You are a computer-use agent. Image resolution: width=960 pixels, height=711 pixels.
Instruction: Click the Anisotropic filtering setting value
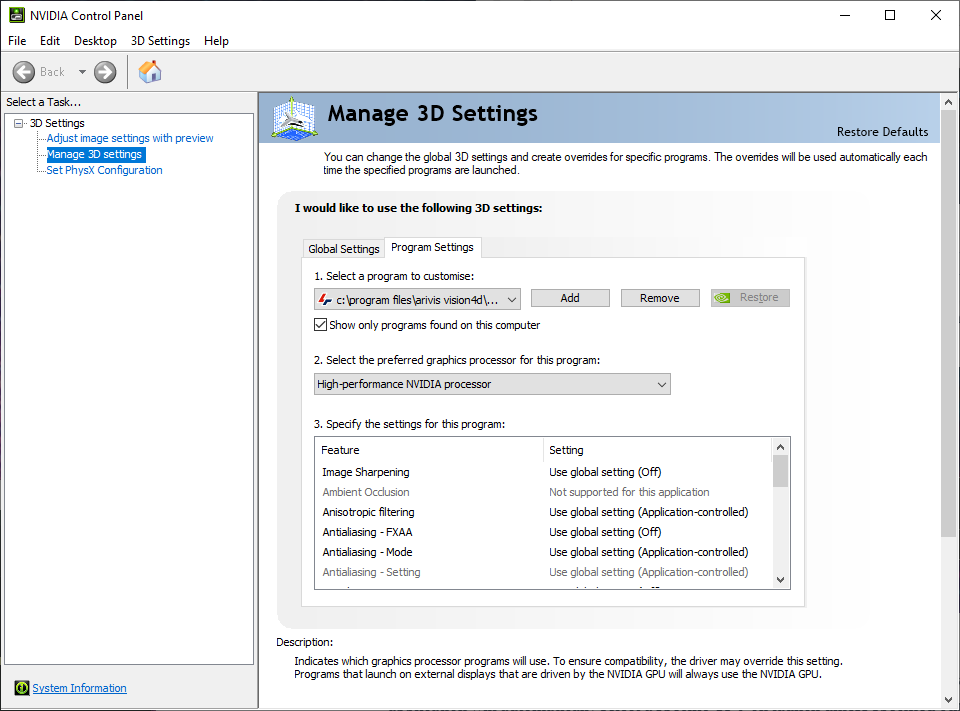coord(648,512)
